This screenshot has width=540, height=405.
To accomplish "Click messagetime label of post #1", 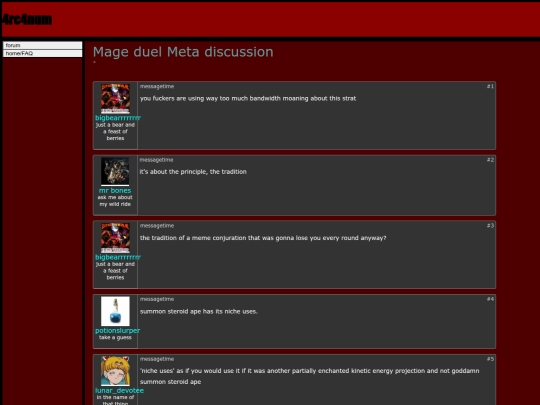I will pos(157,86).
